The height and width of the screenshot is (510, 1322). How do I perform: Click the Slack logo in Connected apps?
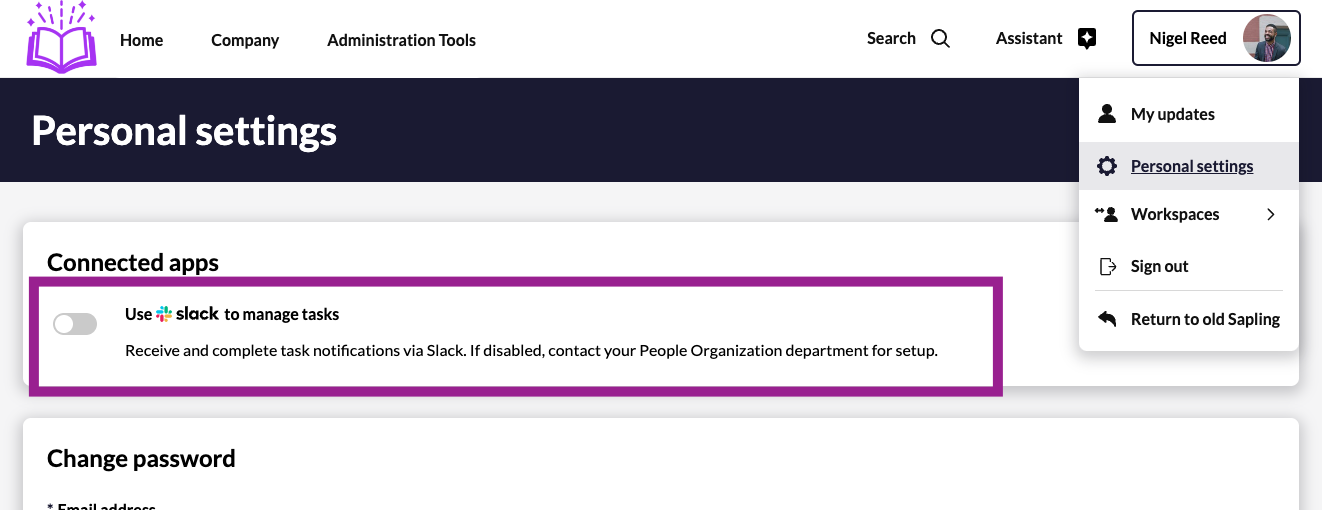click(x=188, y=314)
